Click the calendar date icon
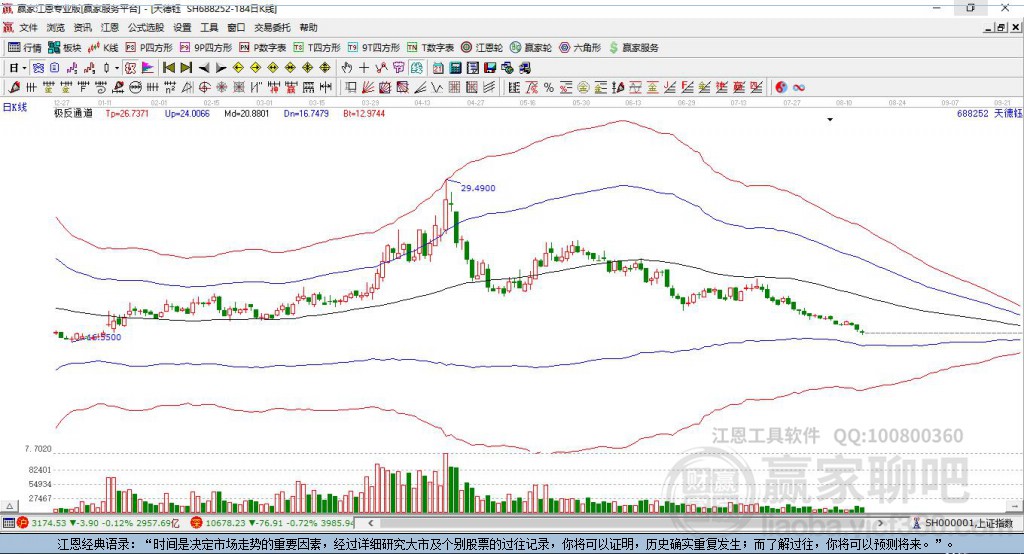Image resolution: width=1024 pixels, height=554 pixels. (x=438, y=68)
